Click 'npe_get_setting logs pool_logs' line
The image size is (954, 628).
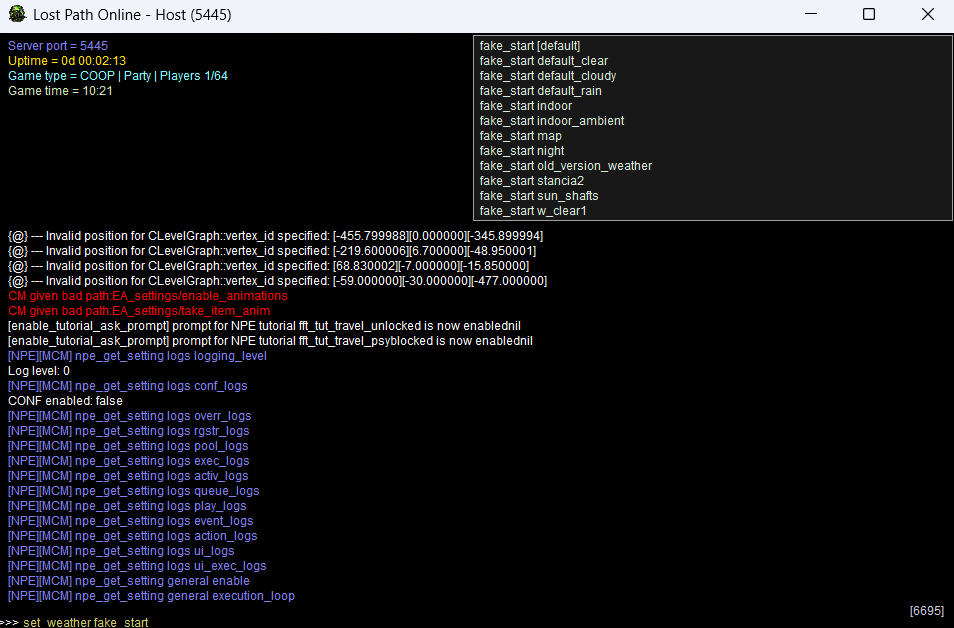(128, 445)
